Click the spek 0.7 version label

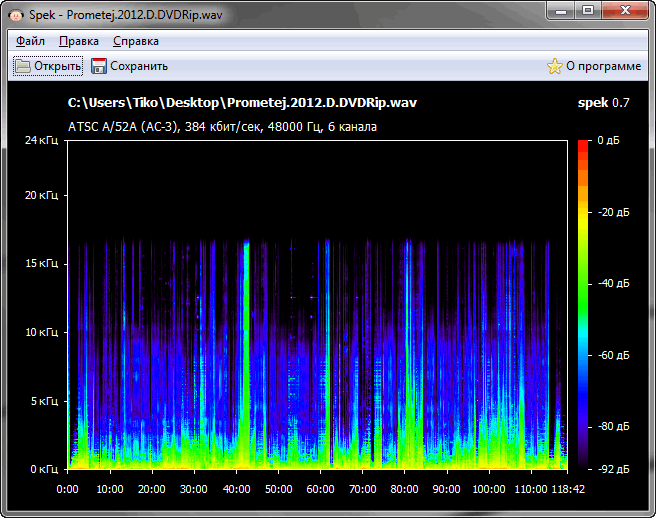603,103
